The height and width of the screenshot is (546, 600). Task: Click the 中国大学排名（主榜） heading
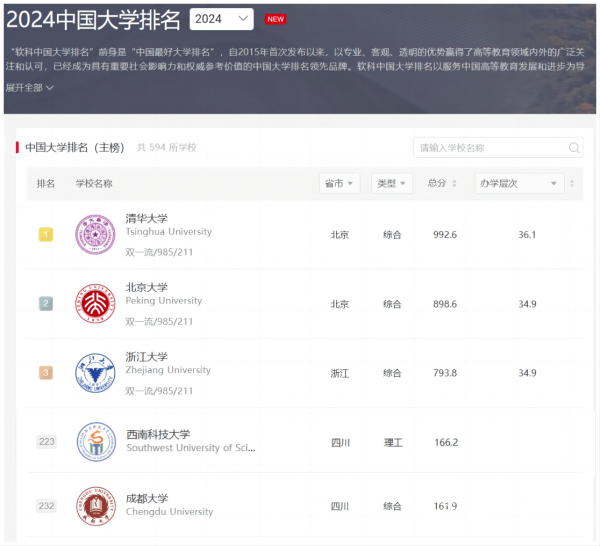point(75,147)
